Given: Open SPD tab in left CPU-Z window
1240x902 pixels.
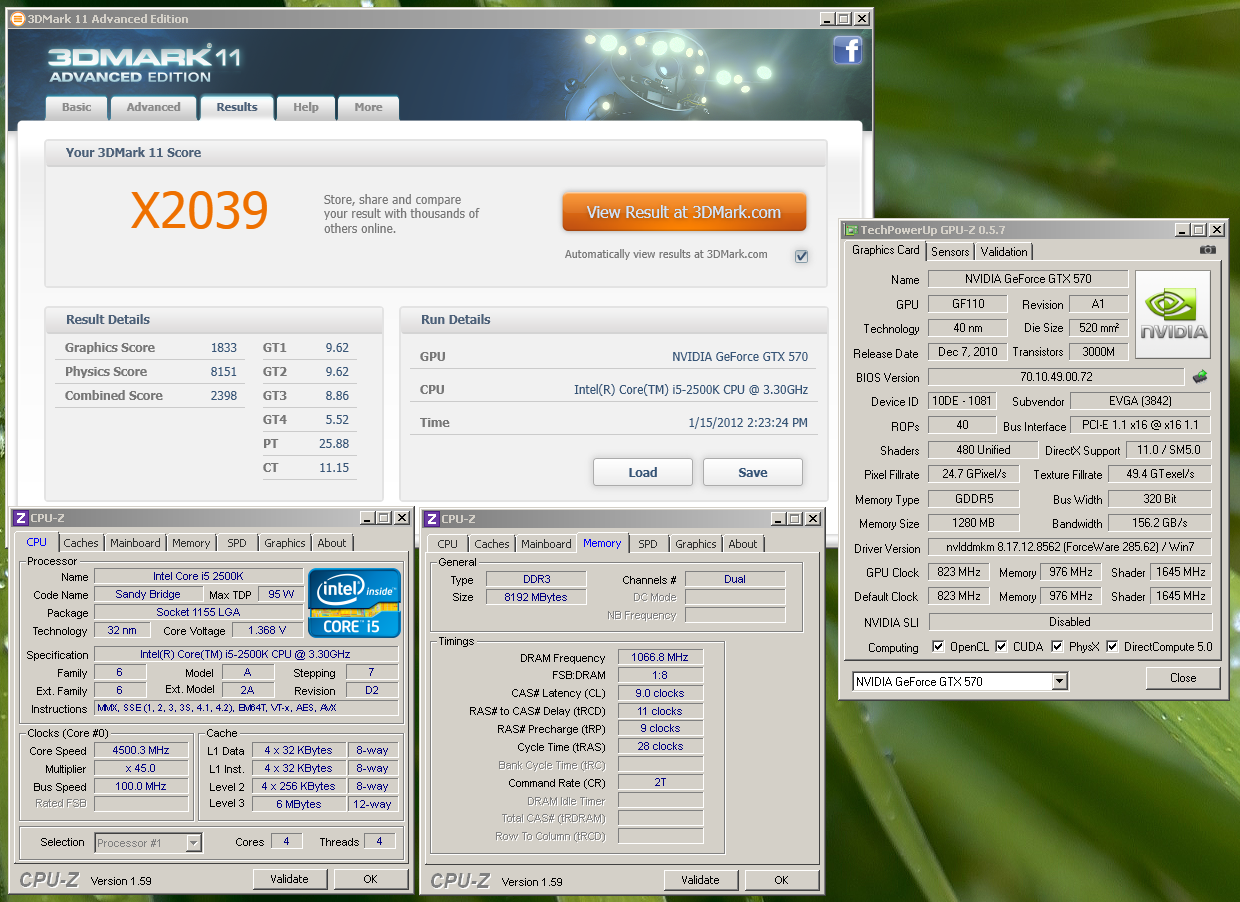Looking at the screenshot, I should (x=237, y=543).
